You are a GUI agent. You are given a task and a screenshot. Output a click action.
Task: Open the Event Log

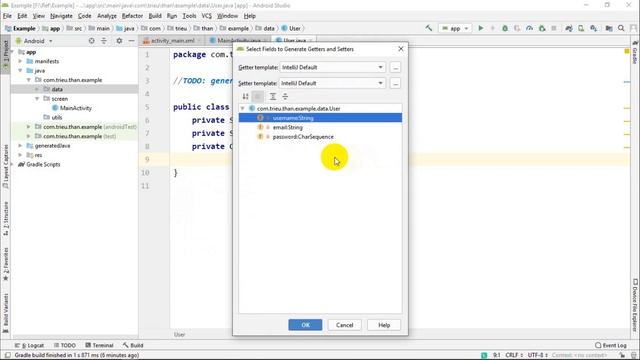coord(611,345)
